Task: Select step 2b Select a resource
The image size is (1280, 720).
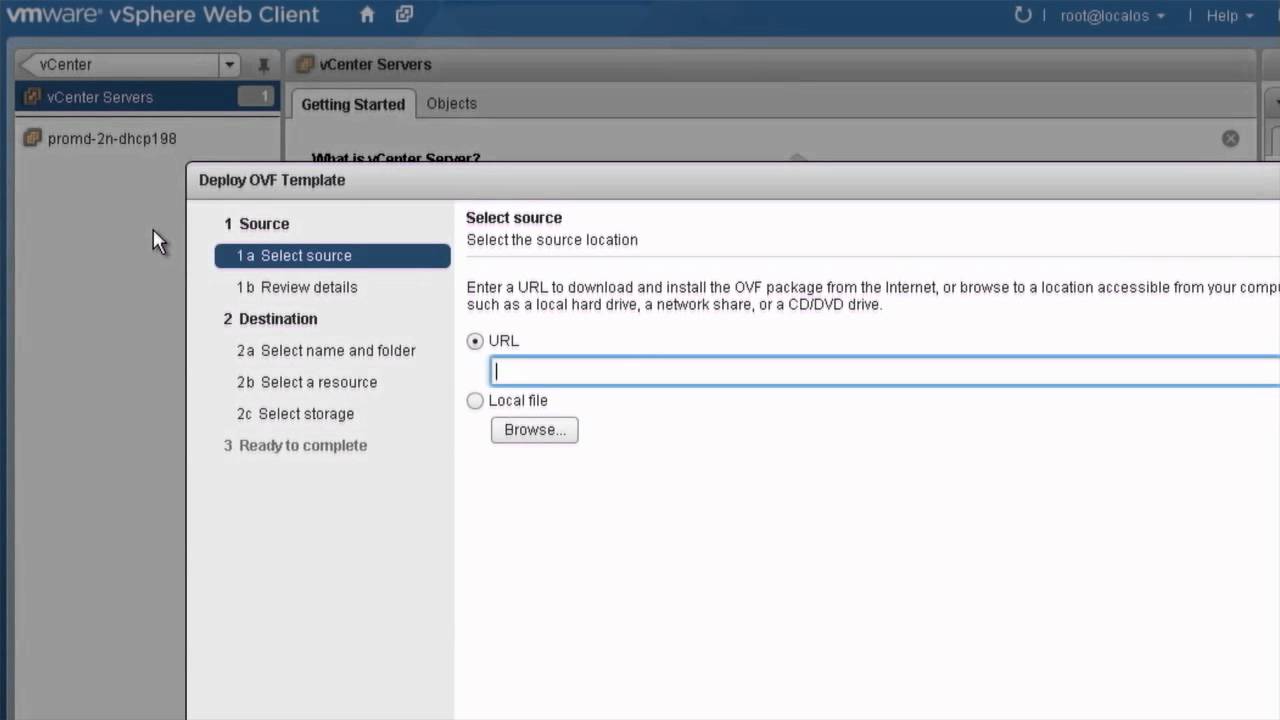Action: tap(307, 382)
